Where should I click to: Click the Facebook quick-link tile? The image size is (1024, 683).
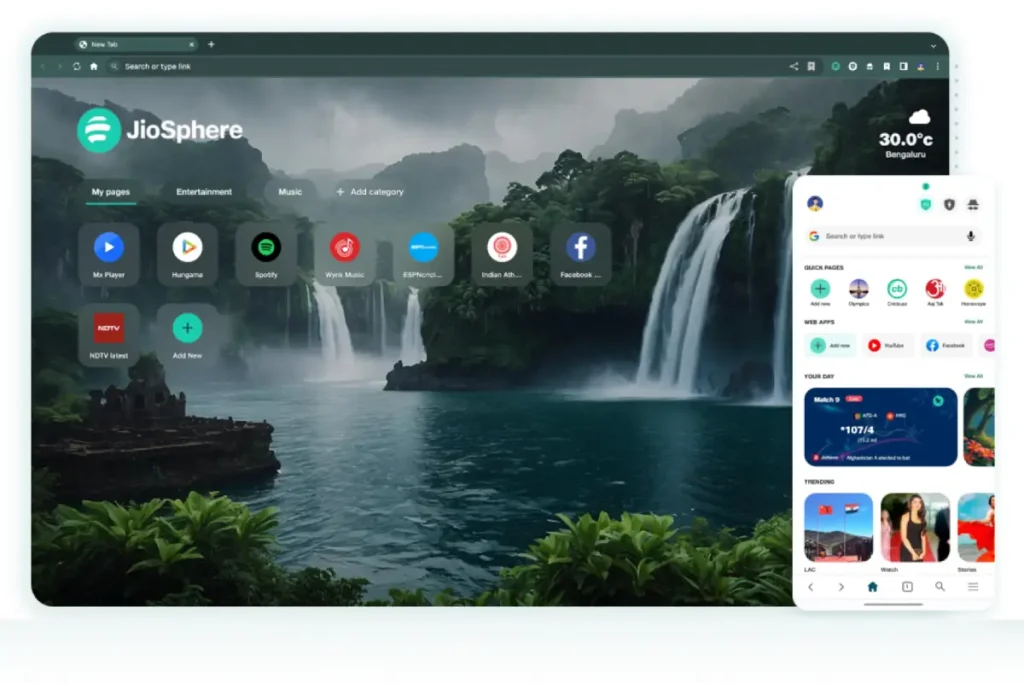(581, 253)
